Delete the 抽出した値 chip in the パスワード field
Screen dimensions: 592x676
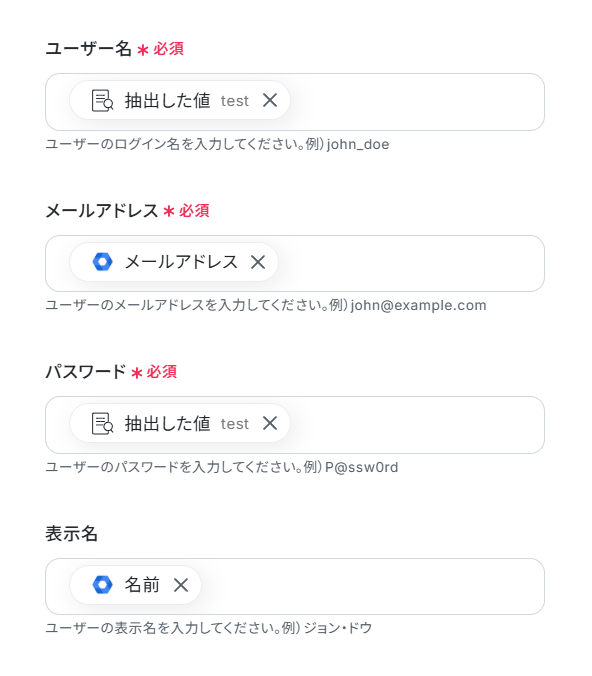click(270, 423)
